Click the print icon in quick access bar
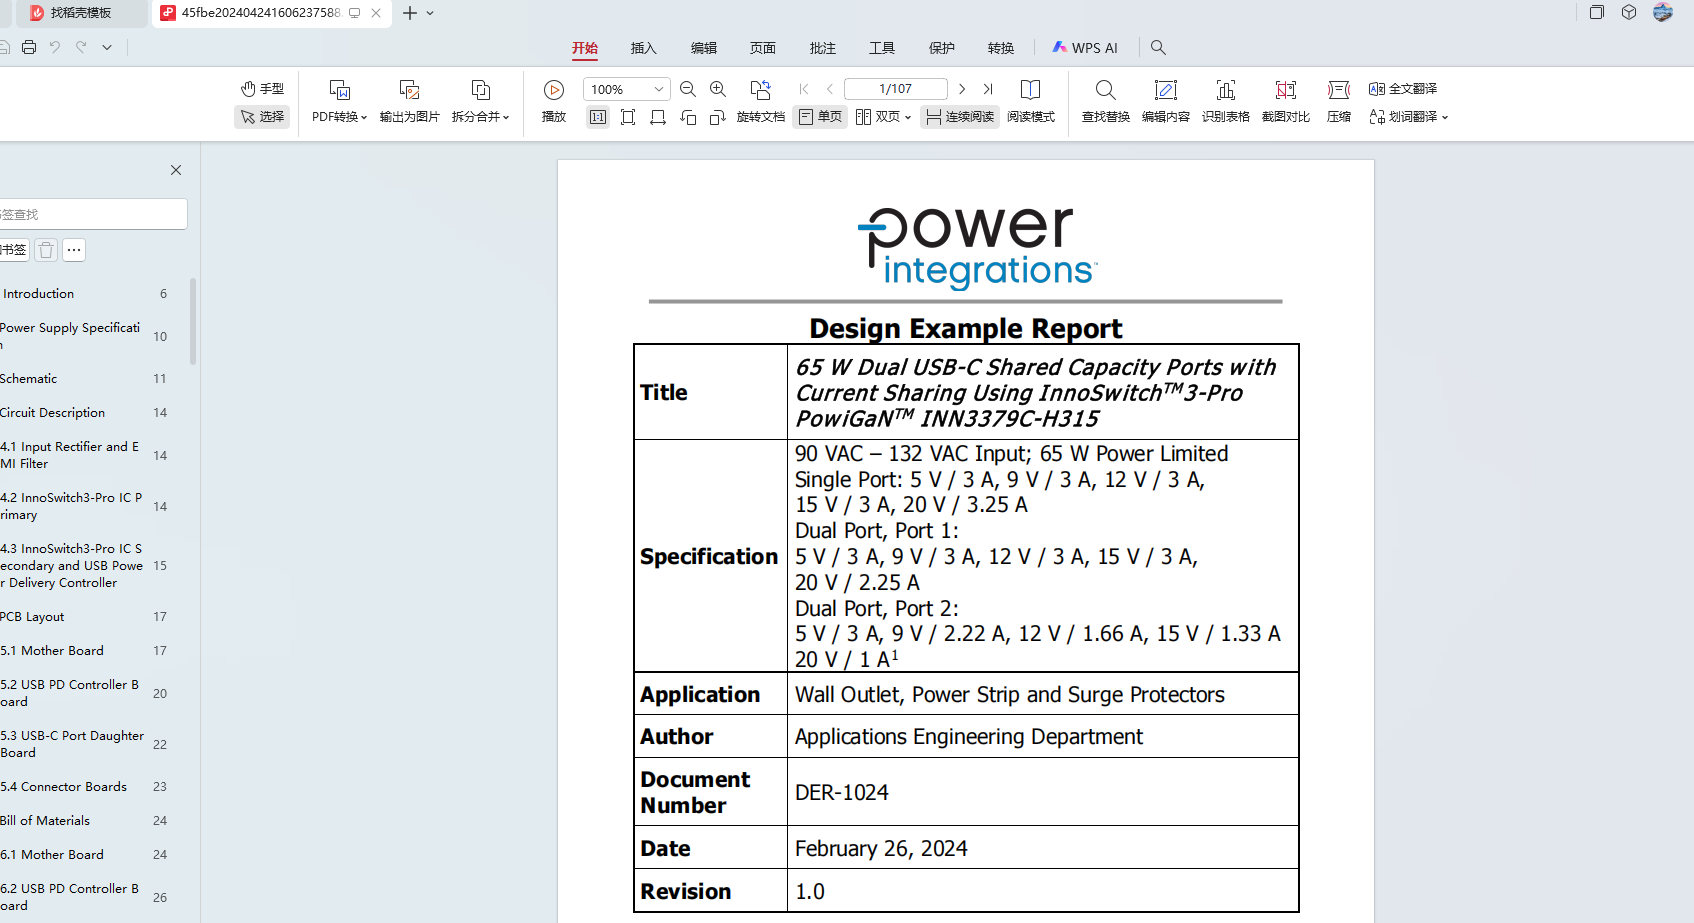Screen dimensions: 1694x923 click(x=29, y=47)
